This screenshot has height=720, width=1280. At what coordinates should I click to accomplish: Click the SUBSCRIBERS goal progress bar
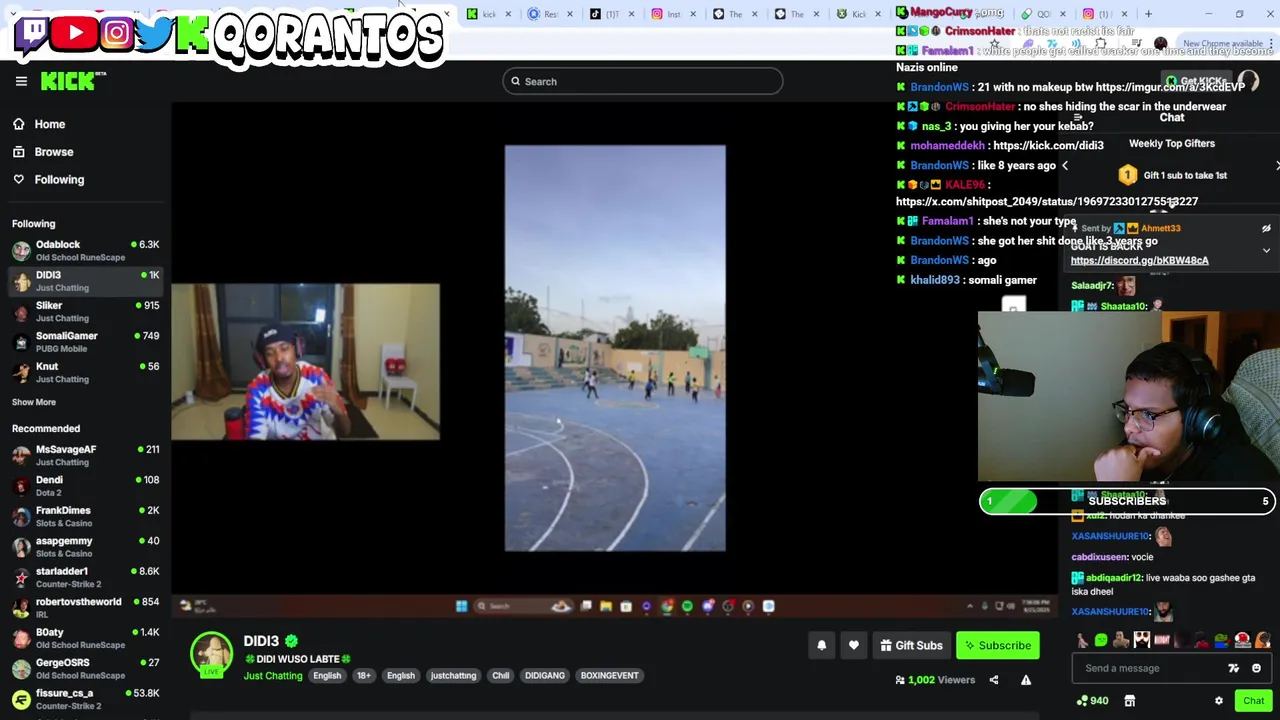1127,501
